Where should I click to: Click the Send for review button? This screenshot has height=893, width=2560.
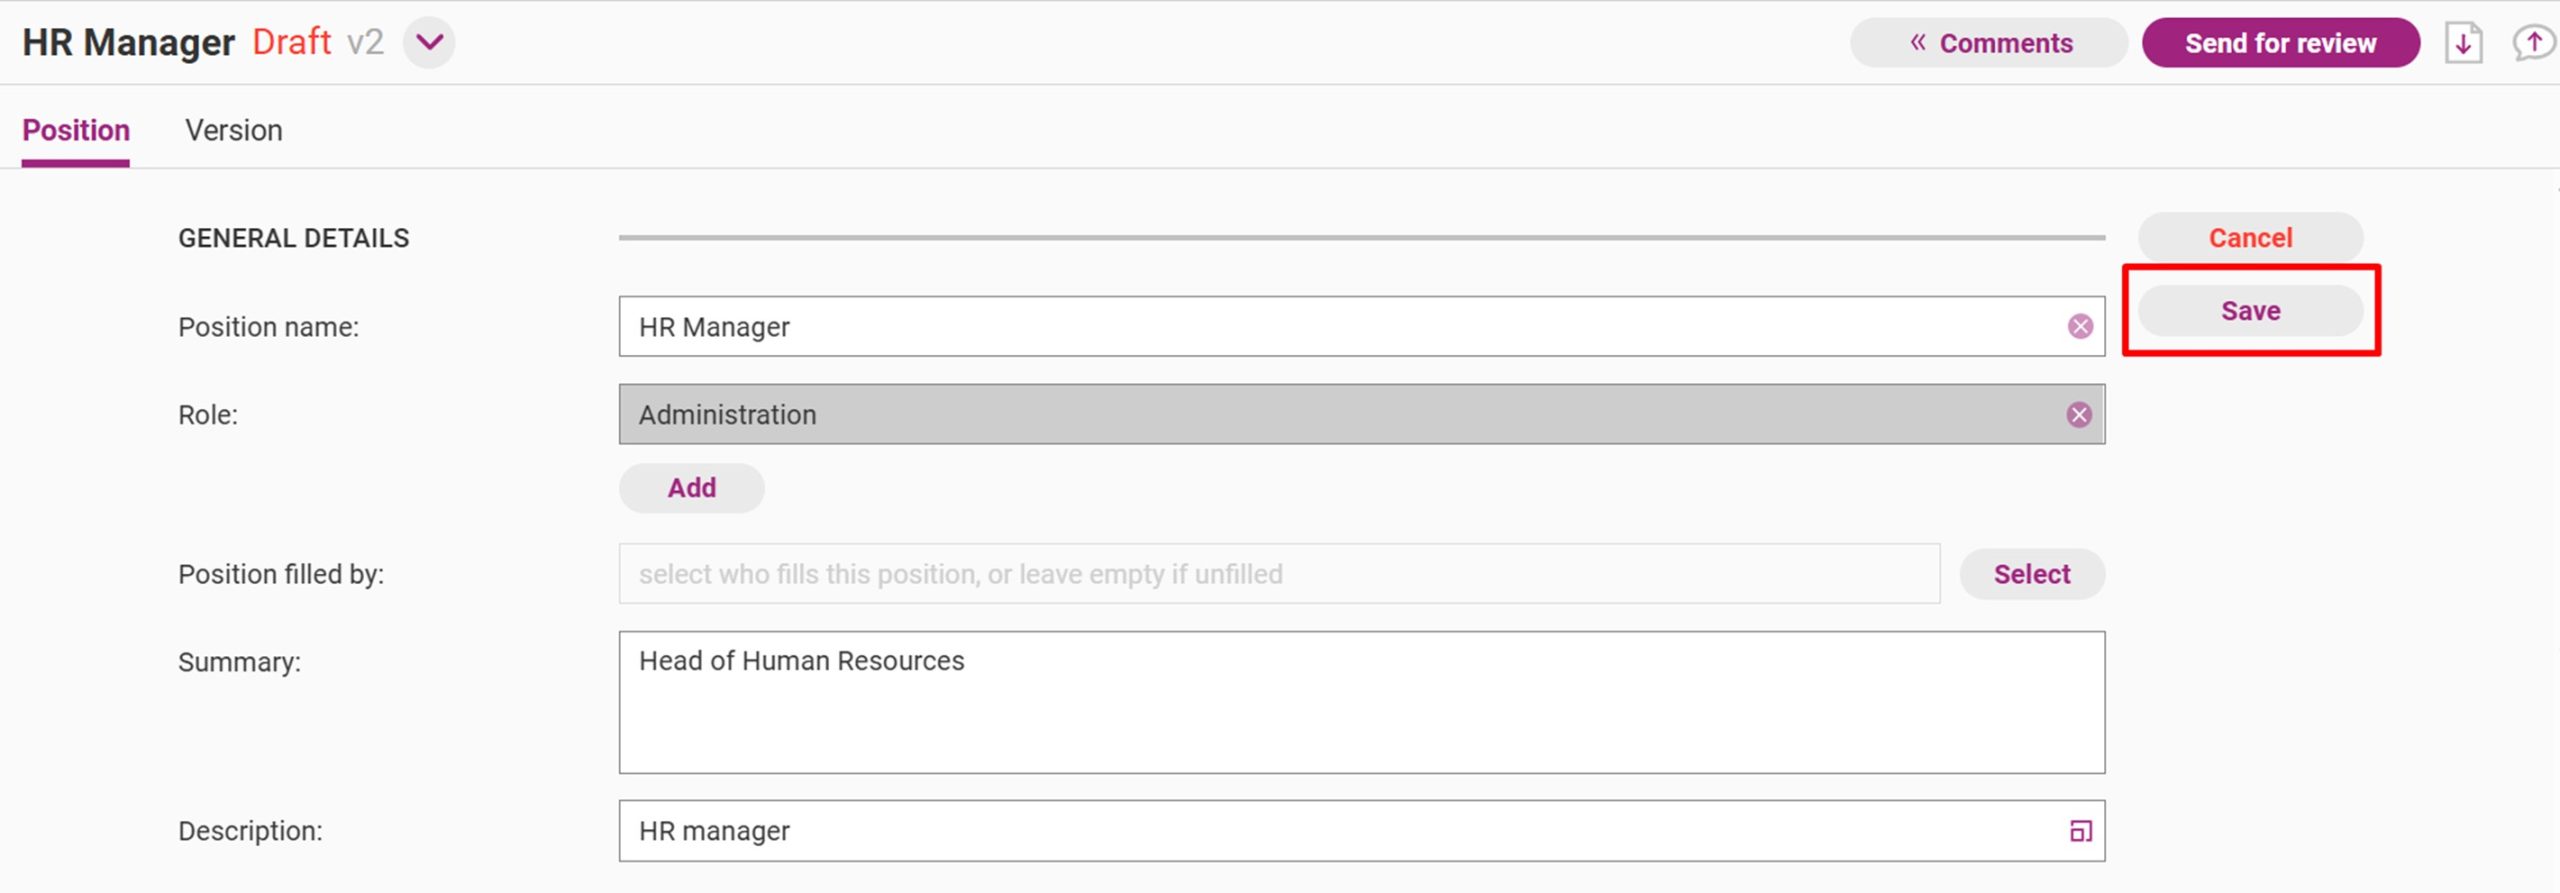[x=2280, y=43]
